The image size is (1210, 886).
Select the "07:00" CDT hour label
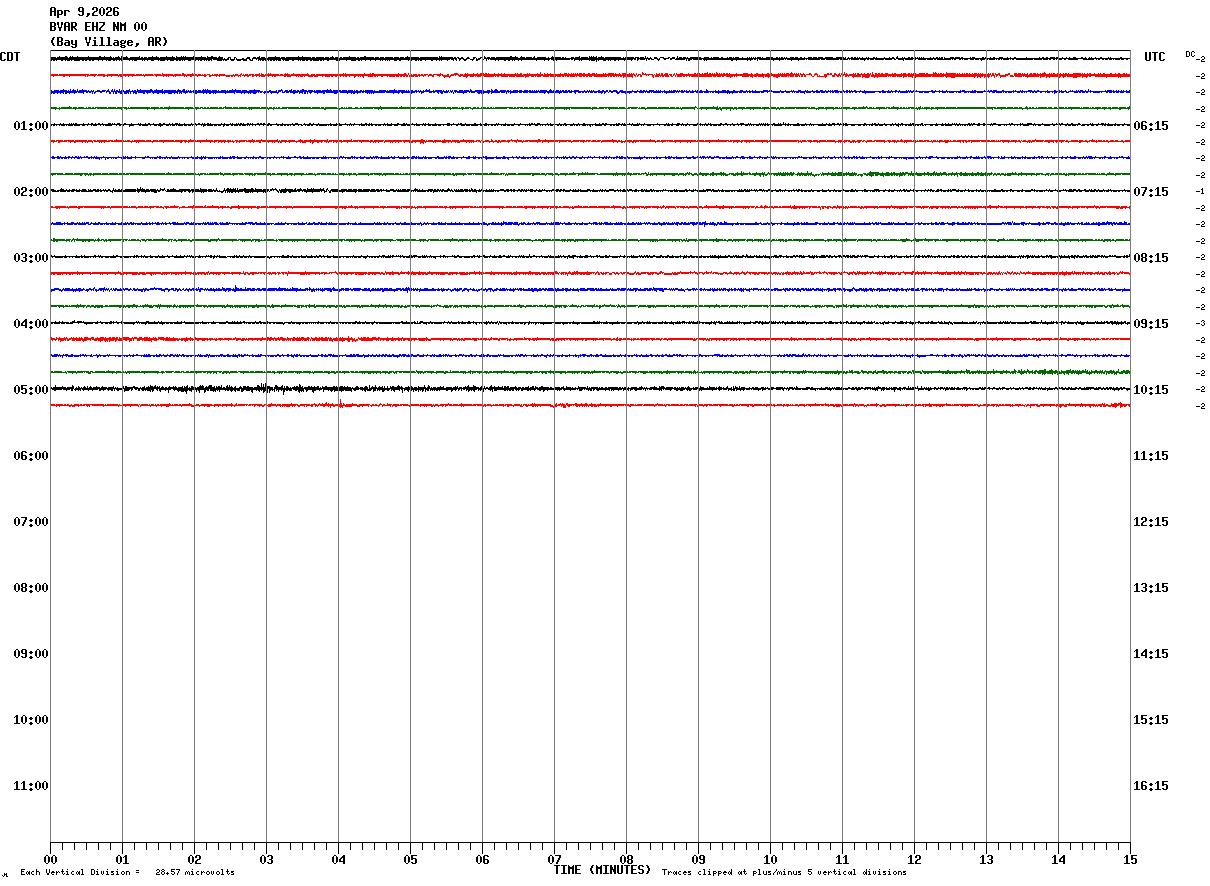[31, 522]
